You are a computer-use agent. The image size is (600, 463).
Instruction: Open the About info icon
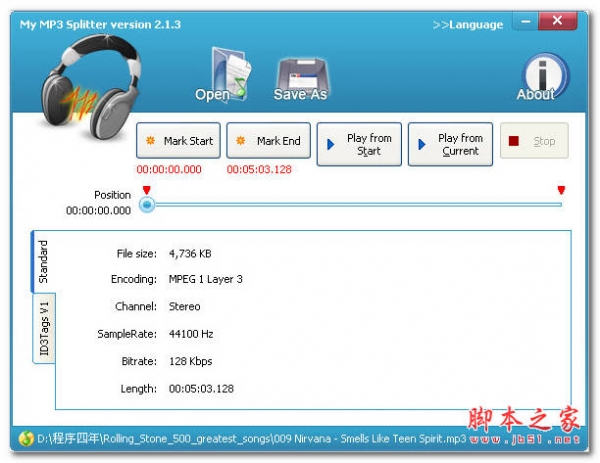point(543,78)
